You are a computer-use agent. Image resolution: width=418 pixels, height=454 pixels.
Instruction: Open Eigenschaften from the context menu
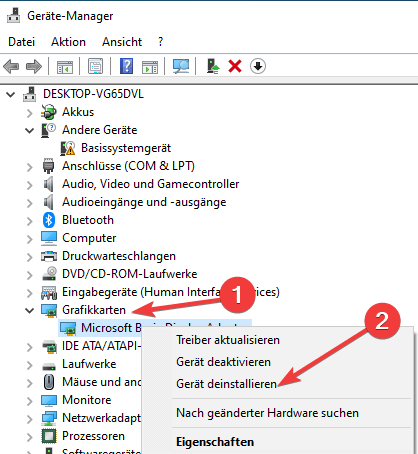pos(215,442)
